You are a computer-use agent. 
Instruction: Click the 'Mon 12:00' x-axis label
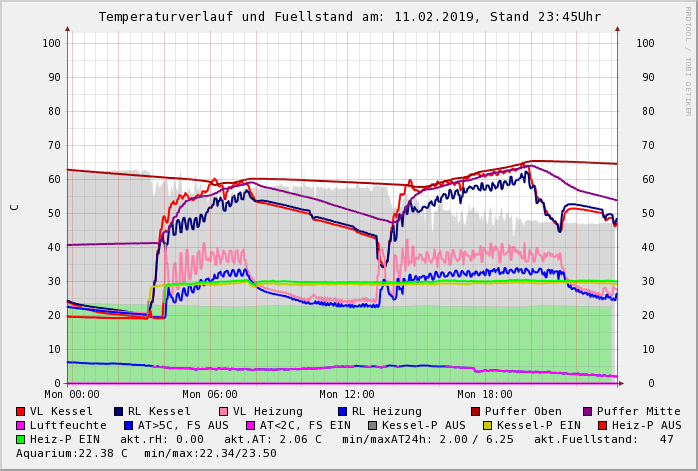(347, 394)
